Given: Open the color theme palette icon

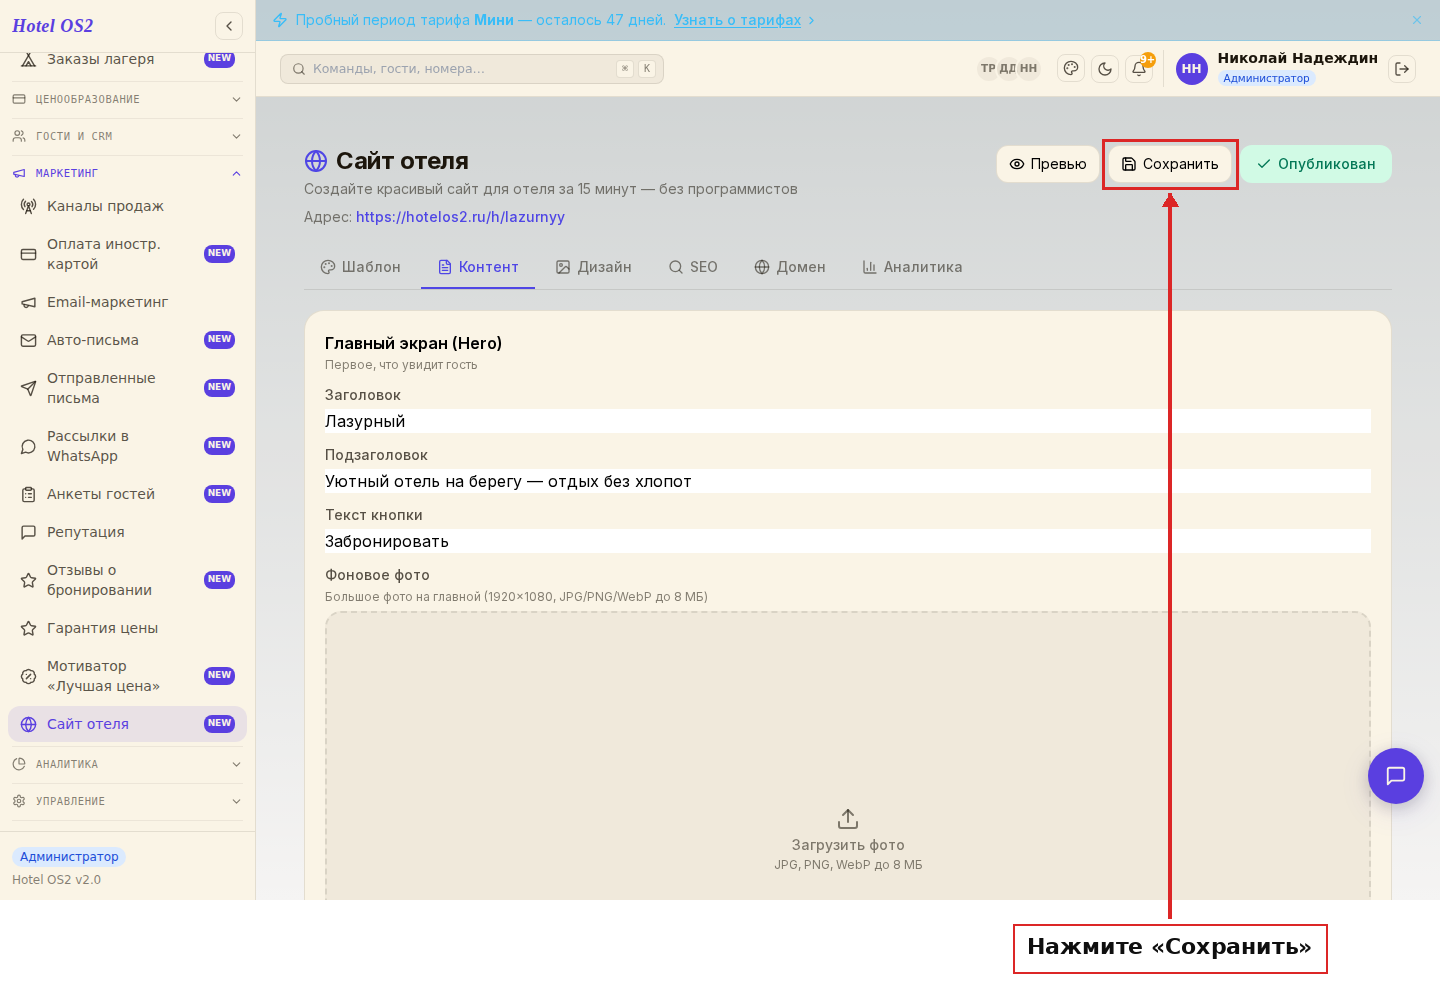Looking at the screenshot, I should point(1071,69).
